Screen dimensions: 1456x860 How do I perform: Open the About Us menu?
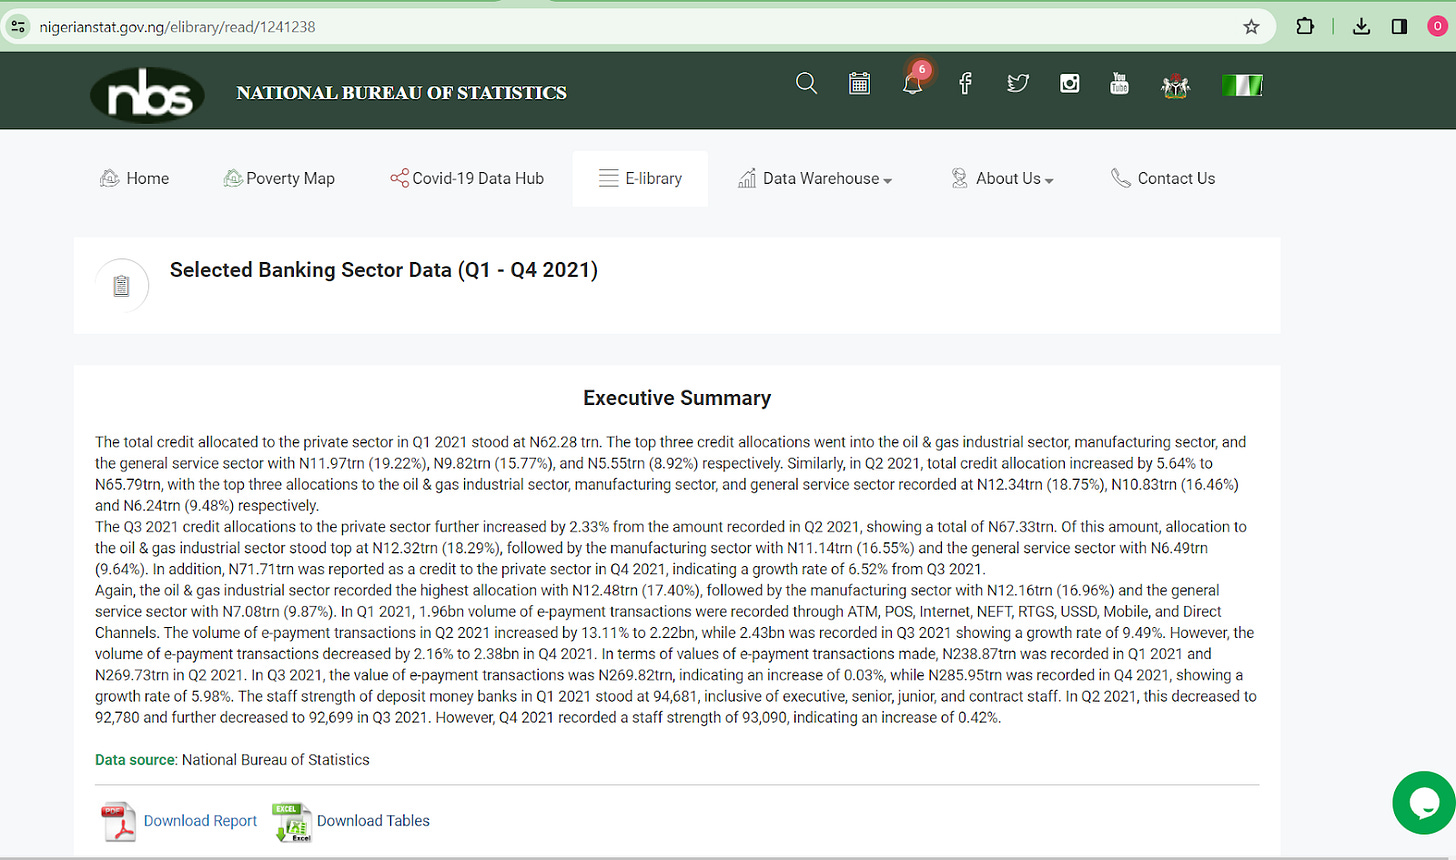coord(1002,178)
